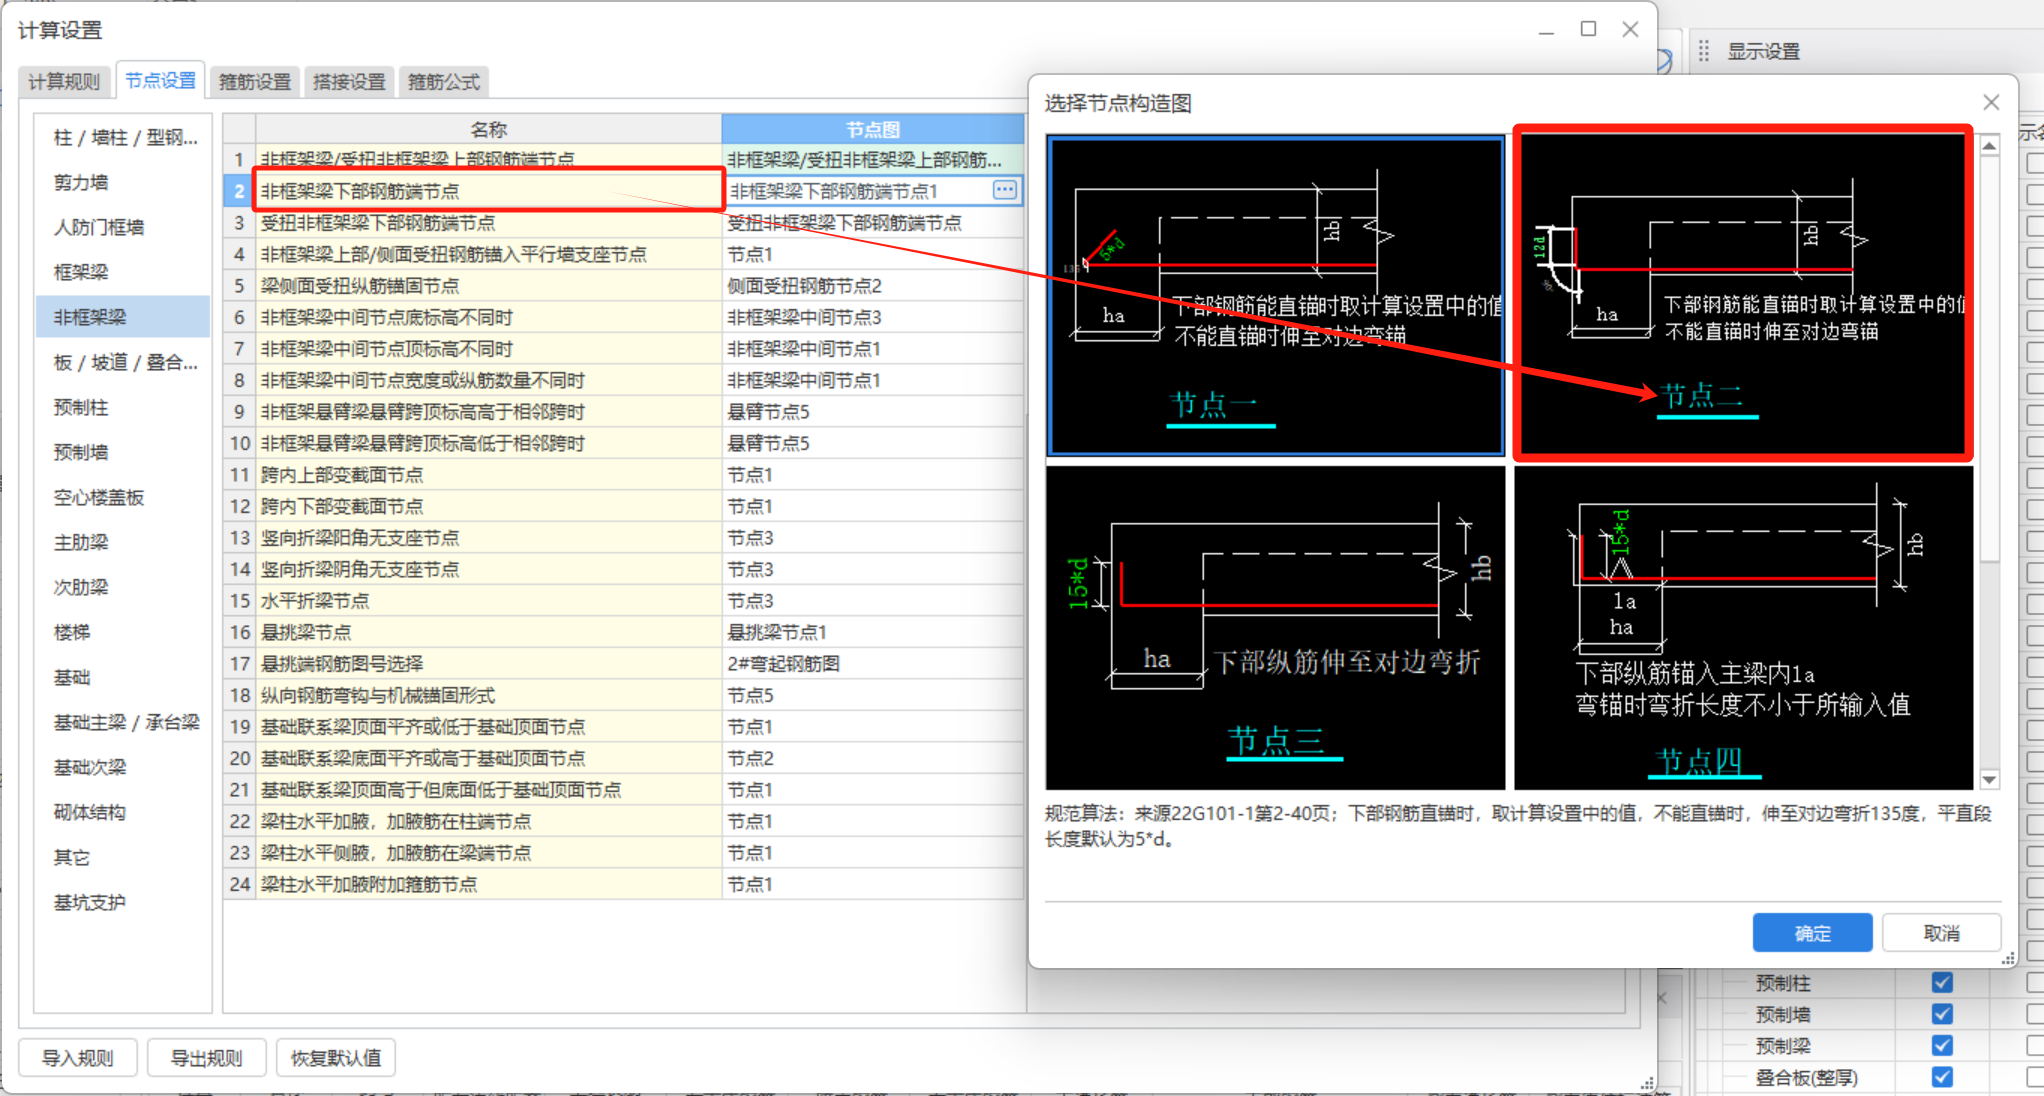Select 主肋梁 in the category list
This screenshot has height=1096, width=2044.
coord(124,542)
